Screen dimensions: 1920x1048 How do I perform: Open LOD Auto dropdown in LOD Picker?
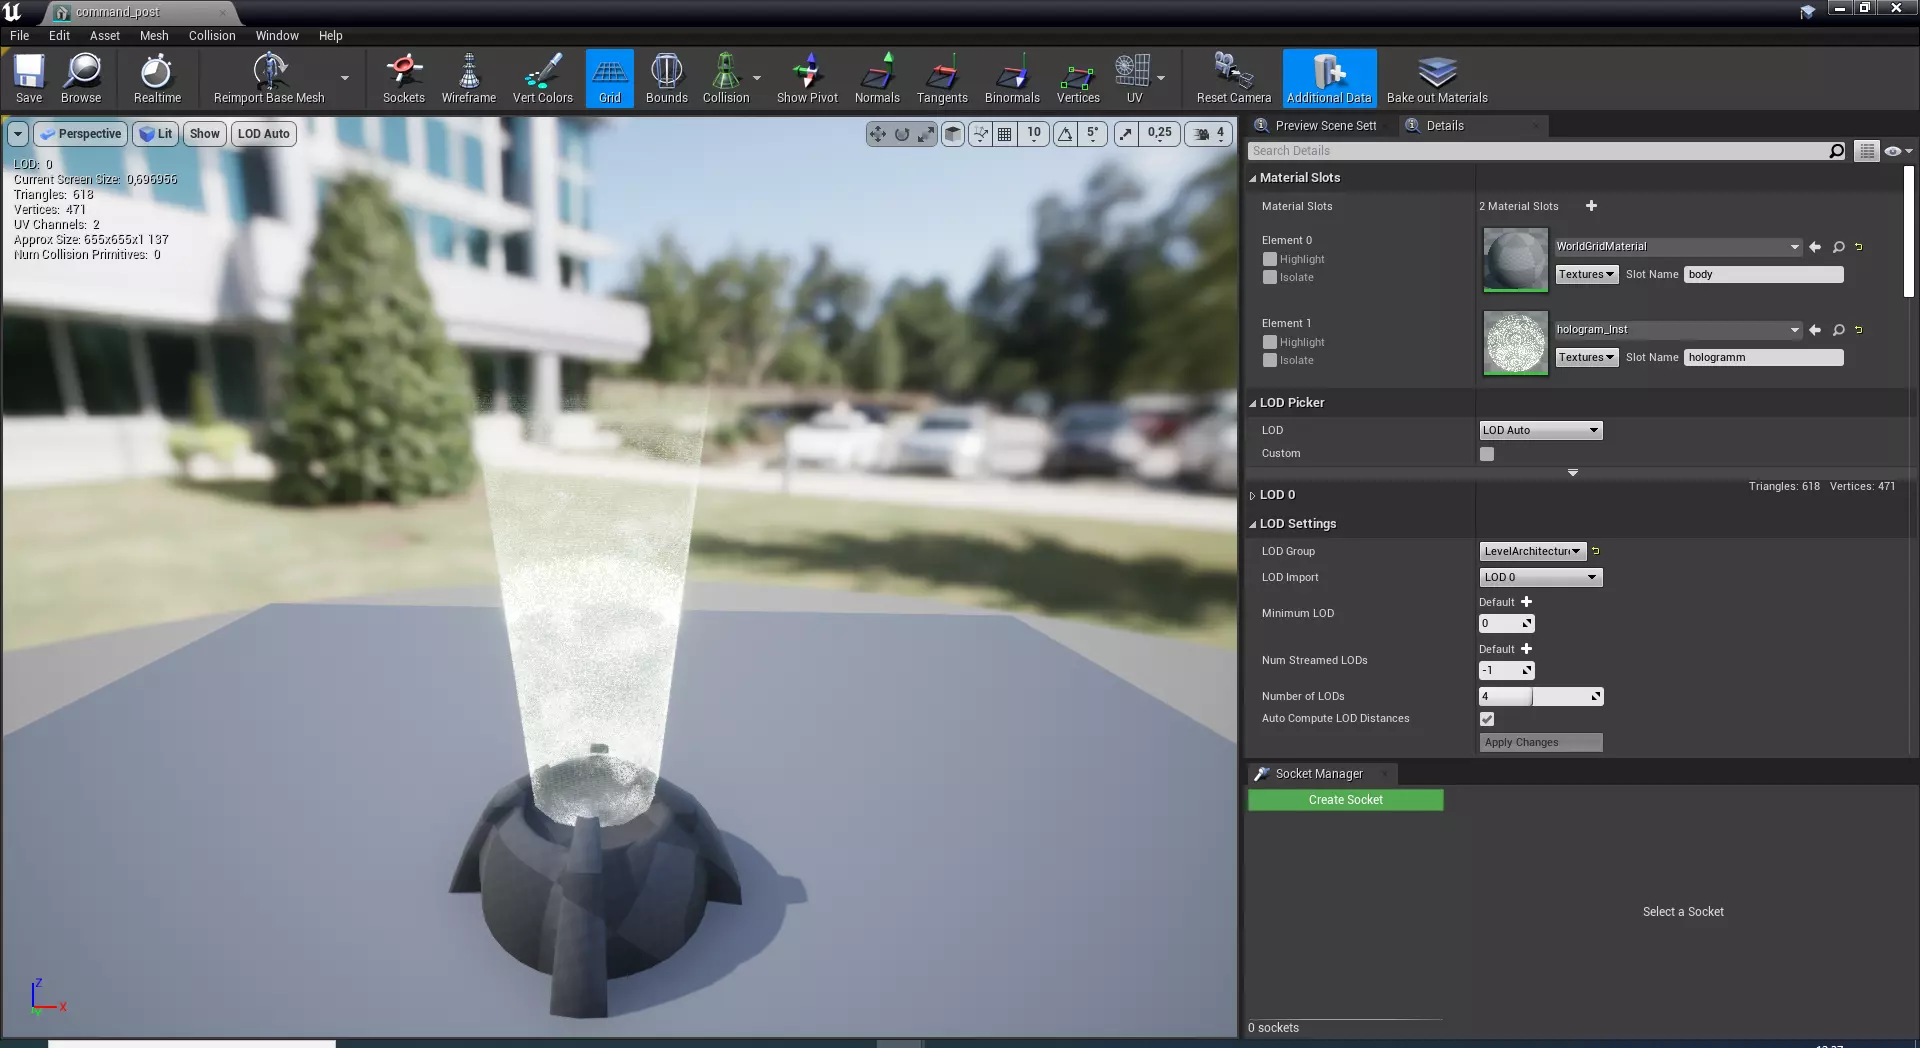point(1540,431)
